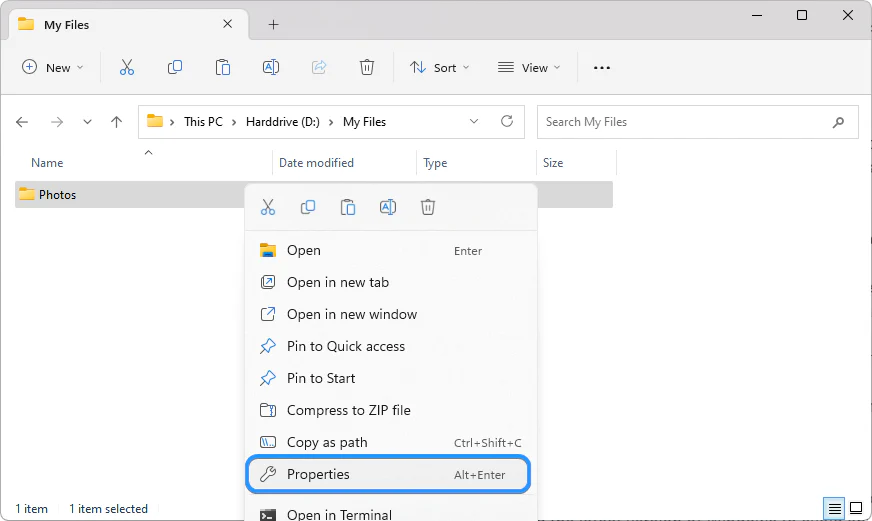The width and height of the screenshot is (872, 521).
Task: Click the Rename icon in the top toolbar
Action: click(271, 67)
